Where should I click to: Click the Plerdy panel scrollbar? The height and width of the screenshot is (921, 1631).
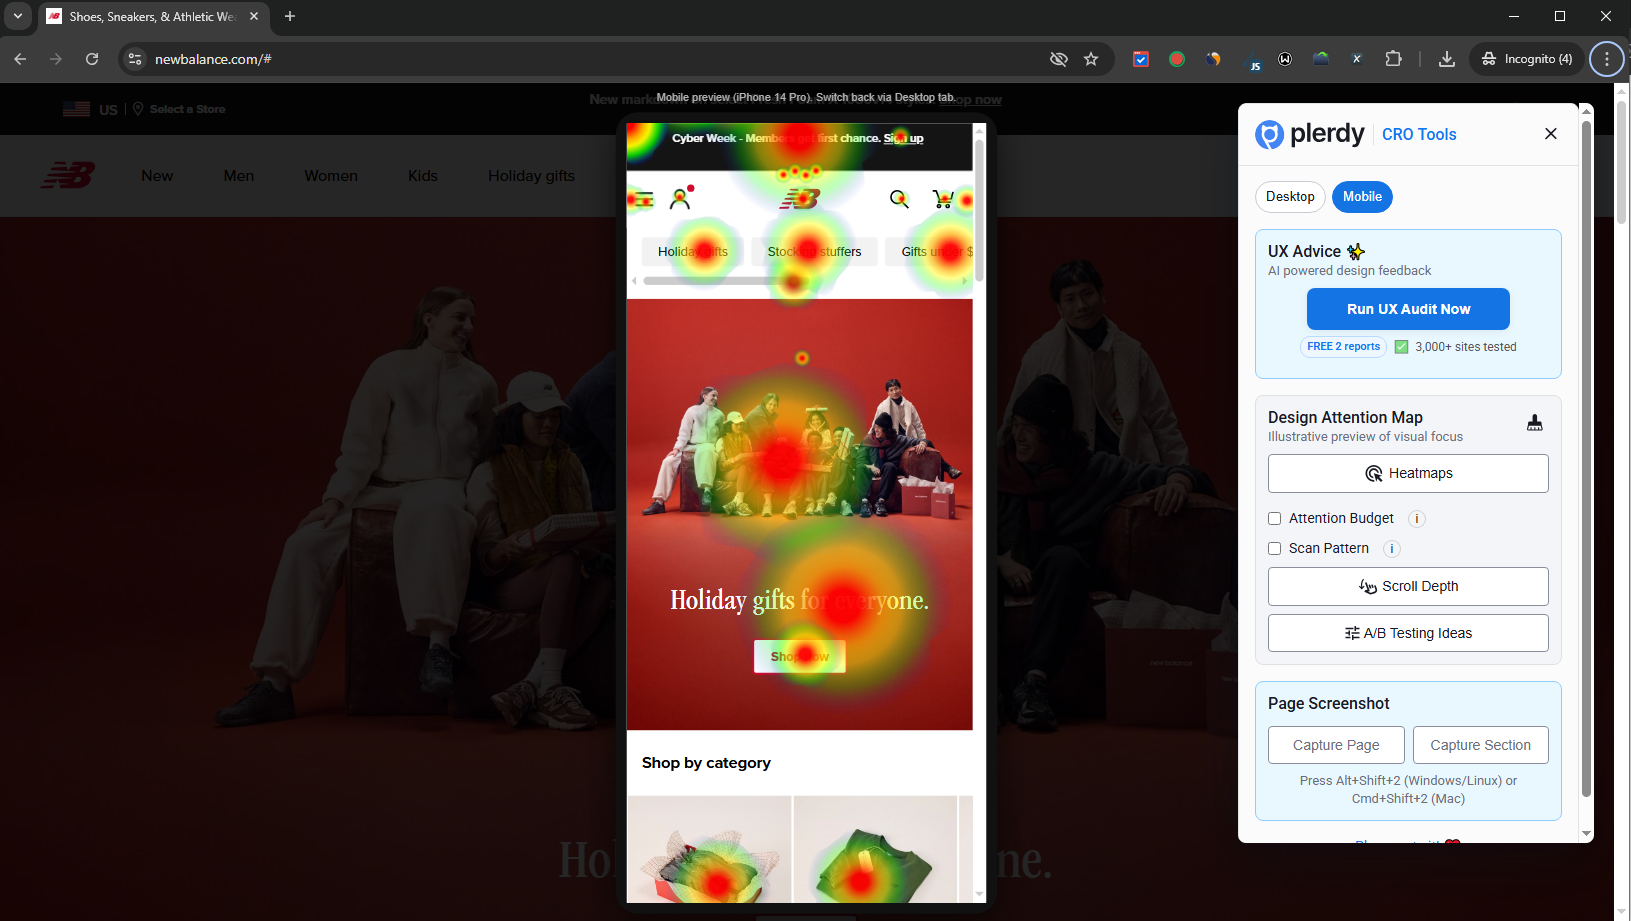[x=1586, y=460]
